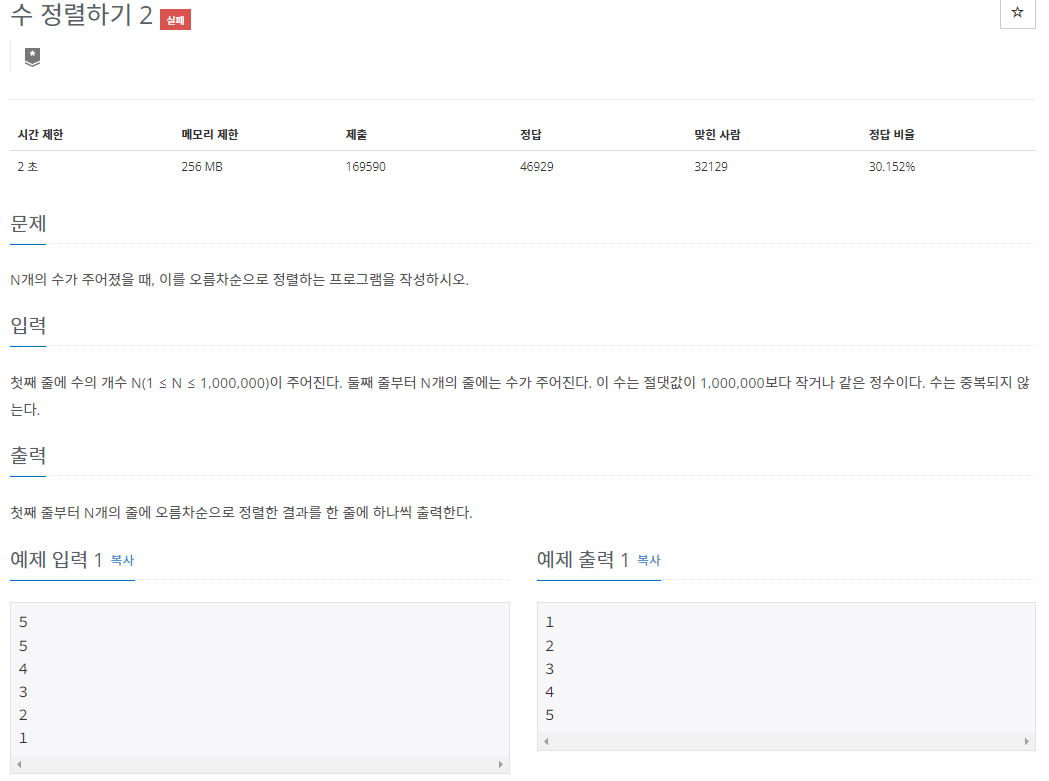The image size is (1049, 781).
Task: Click the ratio value 30.152%
Action: 891,167
